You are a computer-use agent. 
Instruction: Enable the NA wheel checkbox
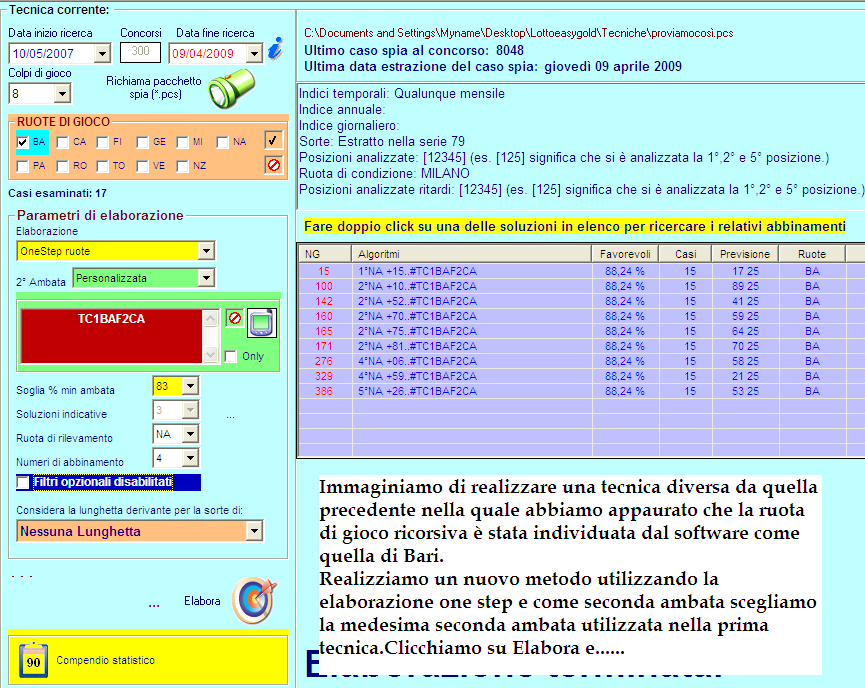[x=222, y=142]
